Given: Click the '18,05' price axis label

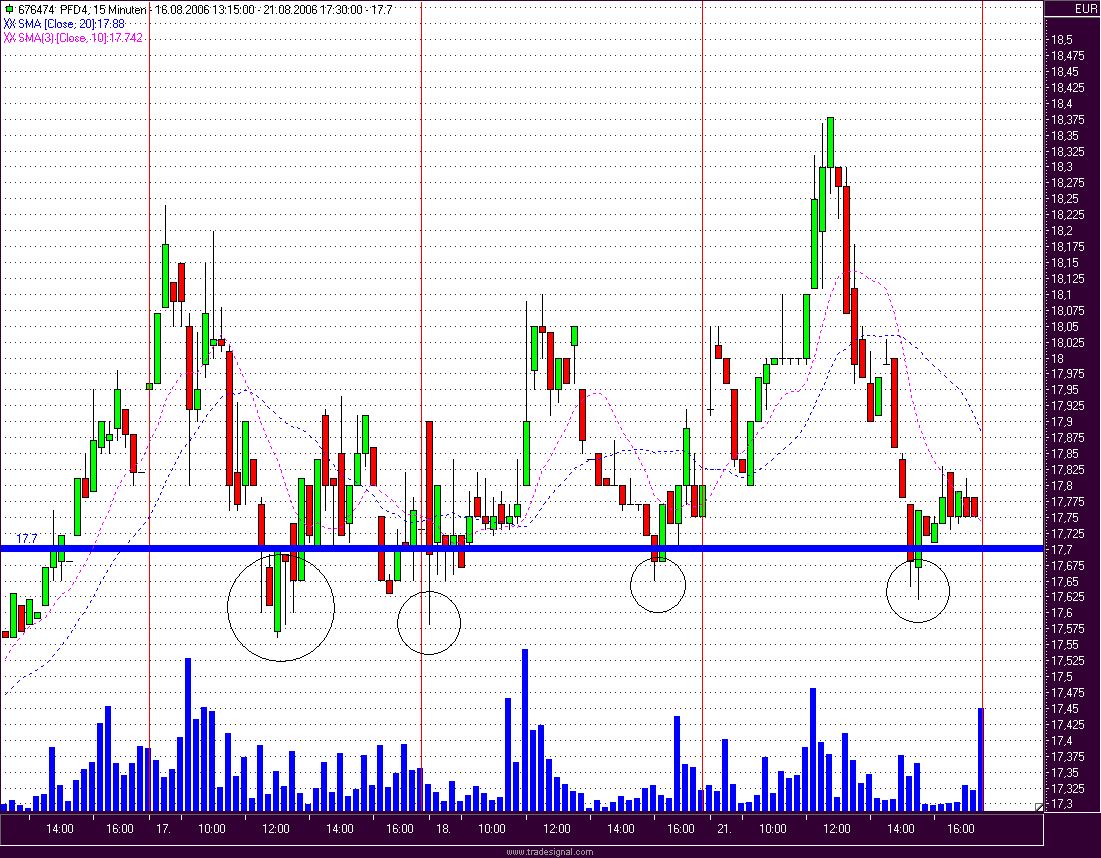Looking at the screenshot, I should (x=1064, y=326).
